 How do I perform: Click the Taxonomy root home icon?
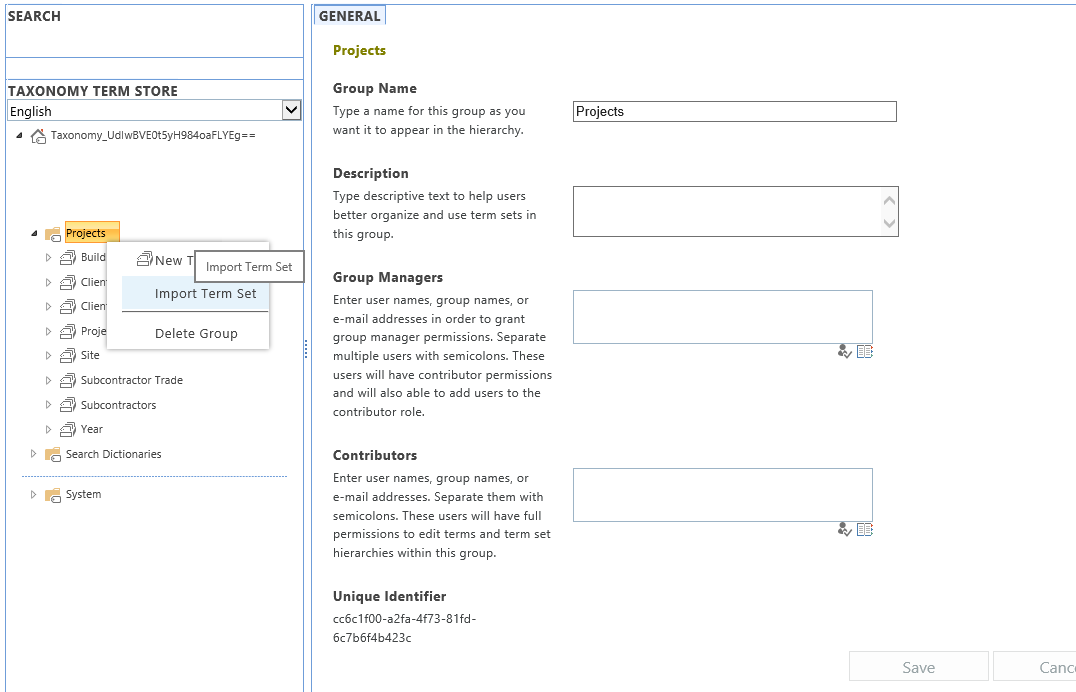(x=38, y=136)
